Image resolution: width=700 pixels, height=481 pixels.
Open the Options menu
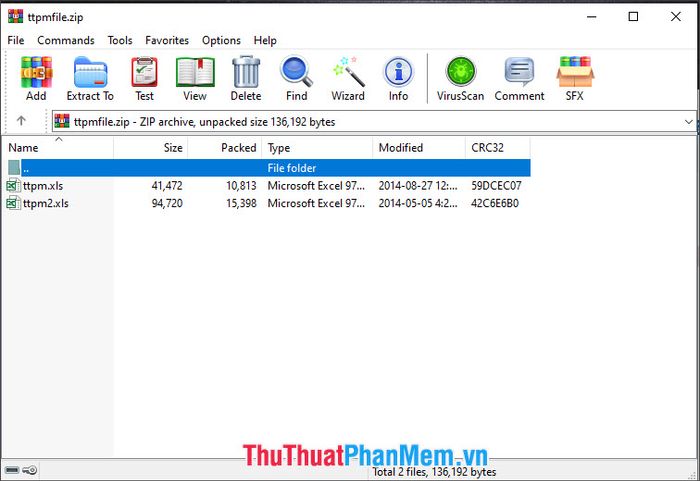221,40
